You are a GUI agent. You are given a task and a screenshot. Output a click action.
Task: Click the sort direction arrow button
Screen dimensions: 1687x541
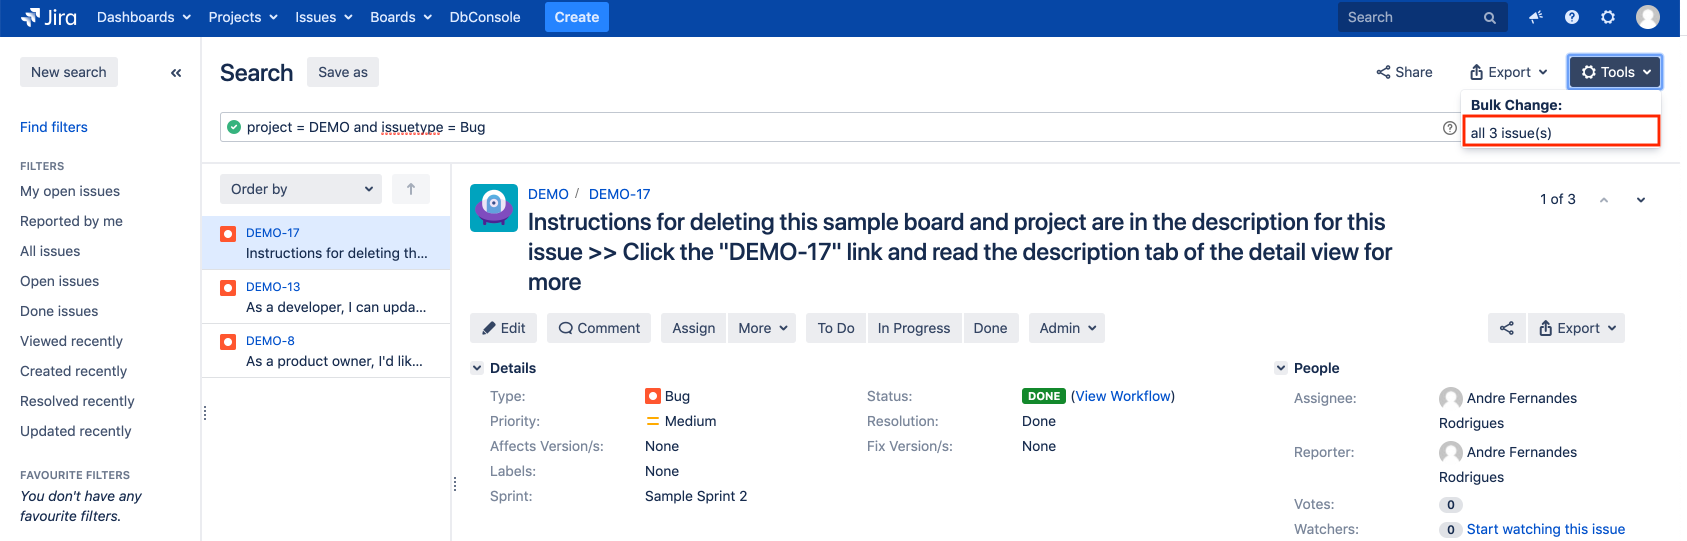[410, 189]
